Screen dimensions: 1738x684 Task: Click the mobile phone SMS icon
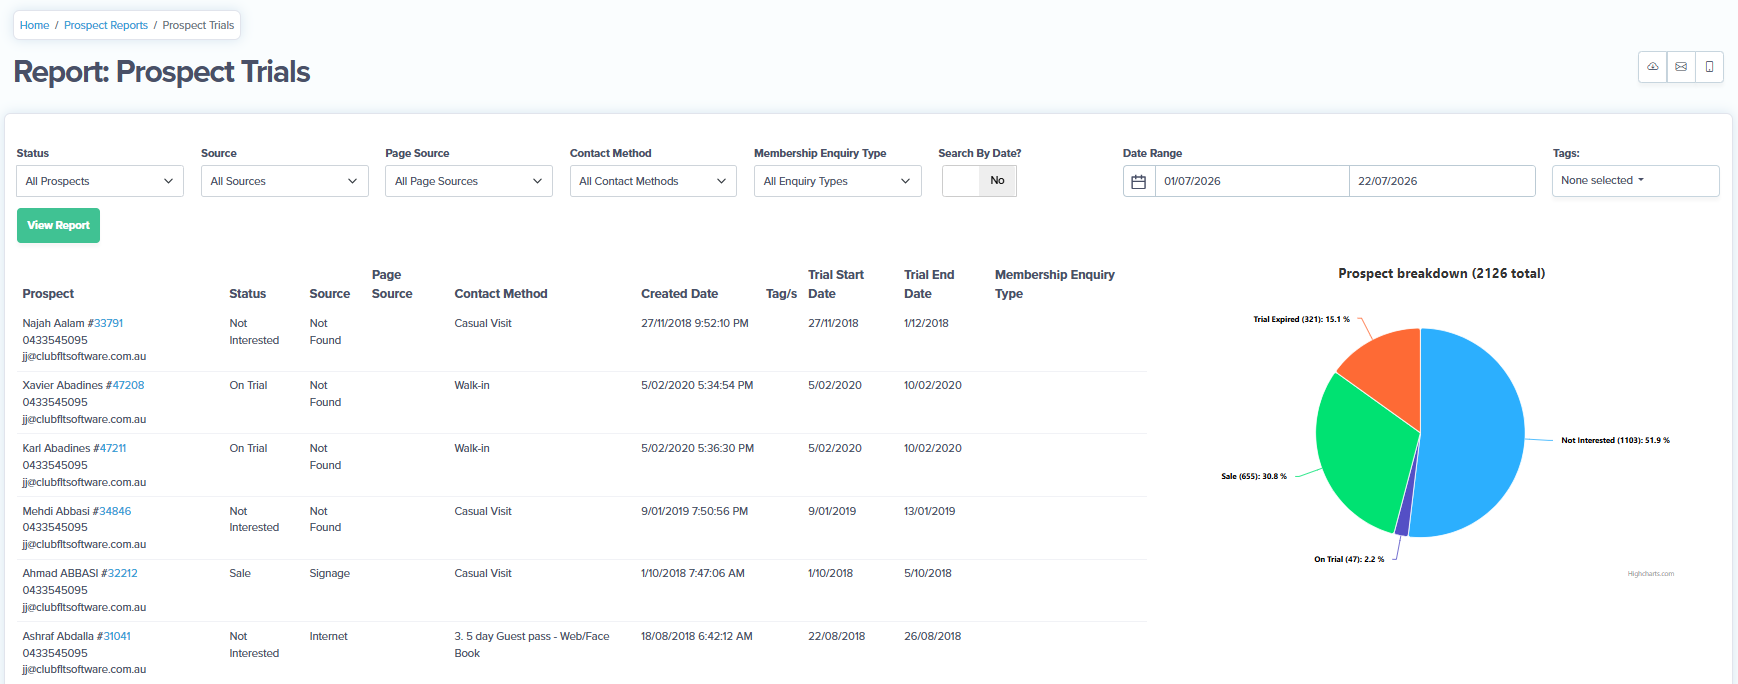tap(1709, 67)
